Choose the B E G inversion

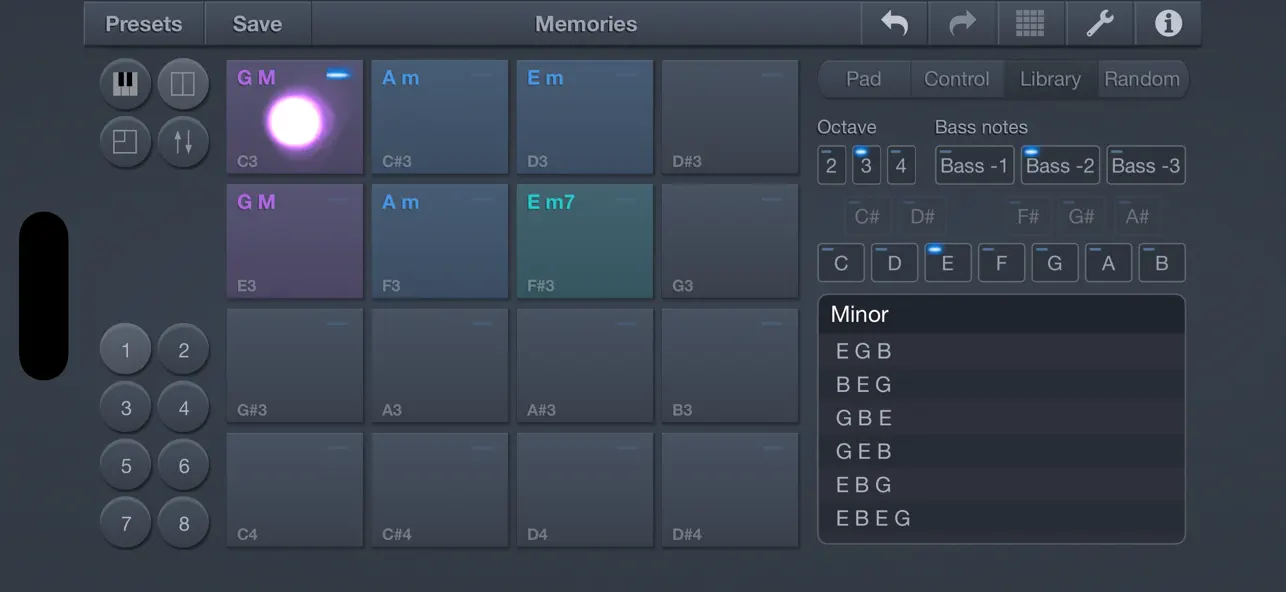pos(1000,384)
